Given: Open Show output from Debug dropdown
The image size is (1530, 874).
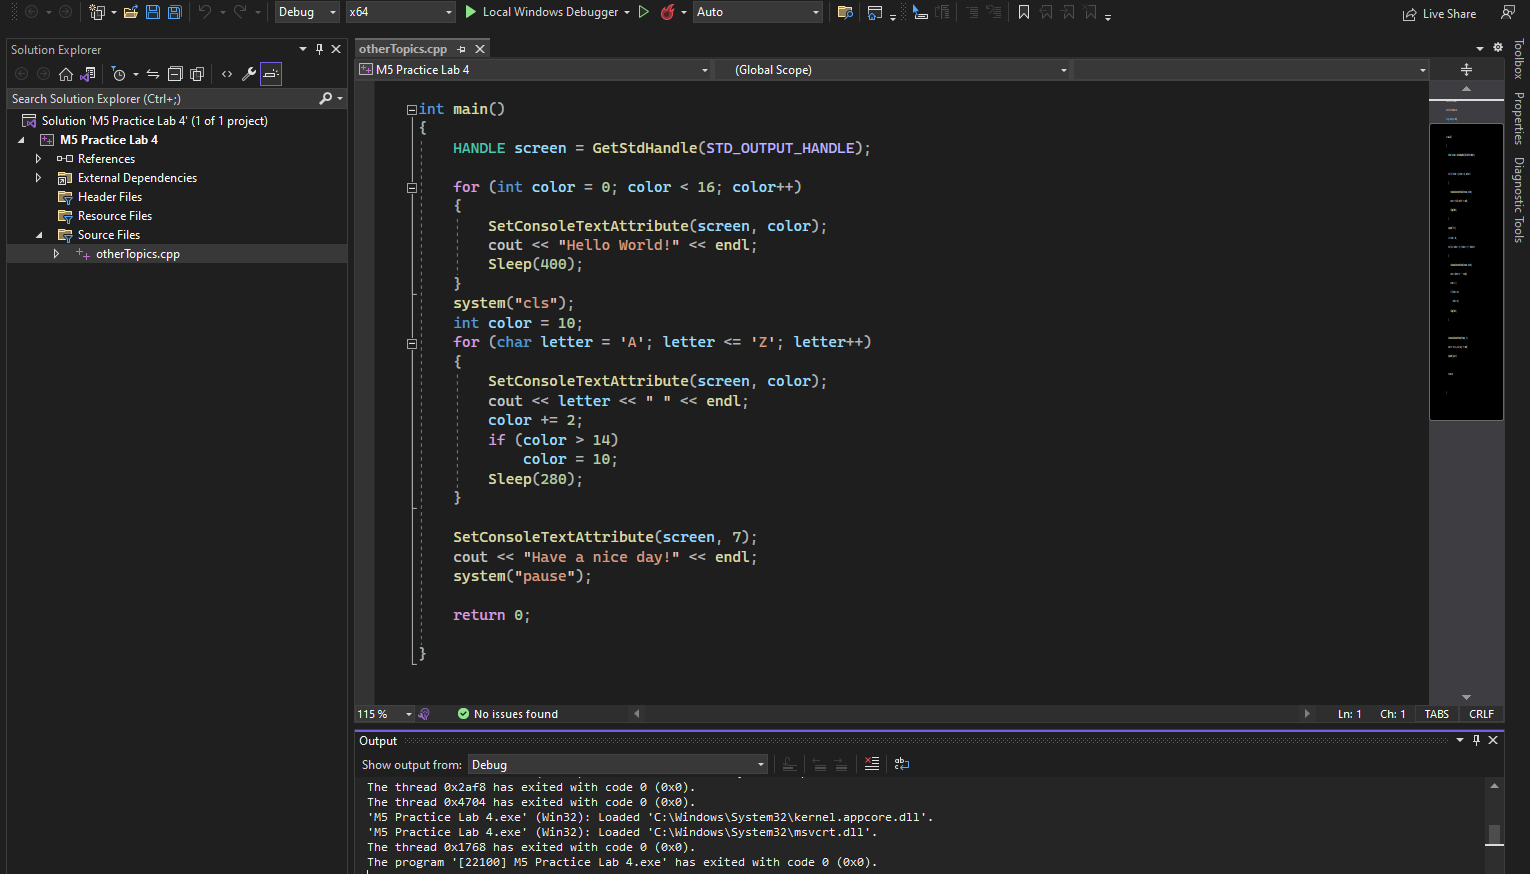Looking at the screenshot, I should tap(618, 765).
